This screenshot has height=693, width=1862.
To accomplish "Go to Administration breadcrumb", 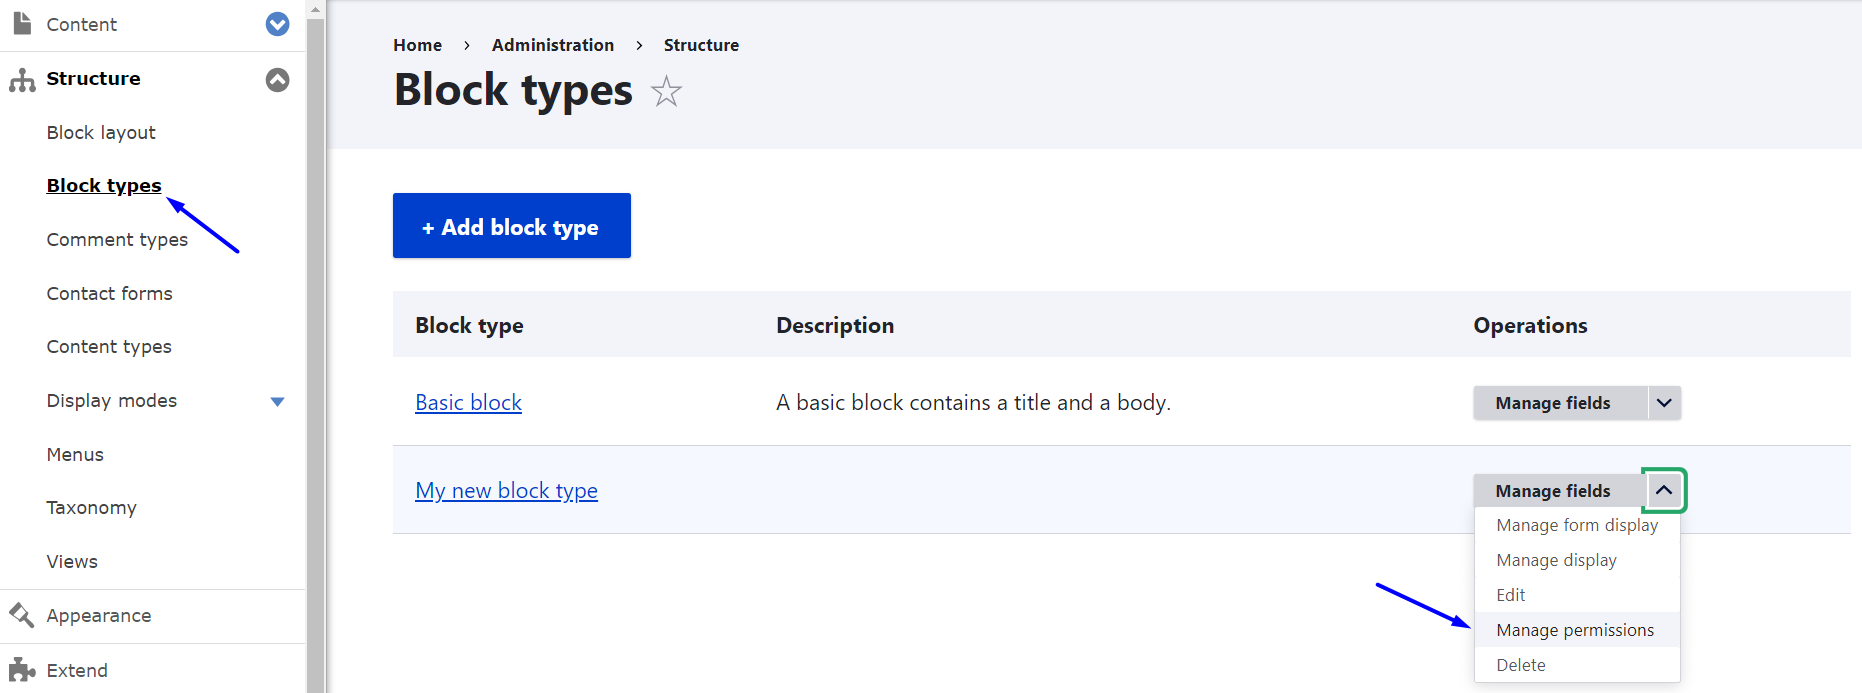I will click(552, 45).
